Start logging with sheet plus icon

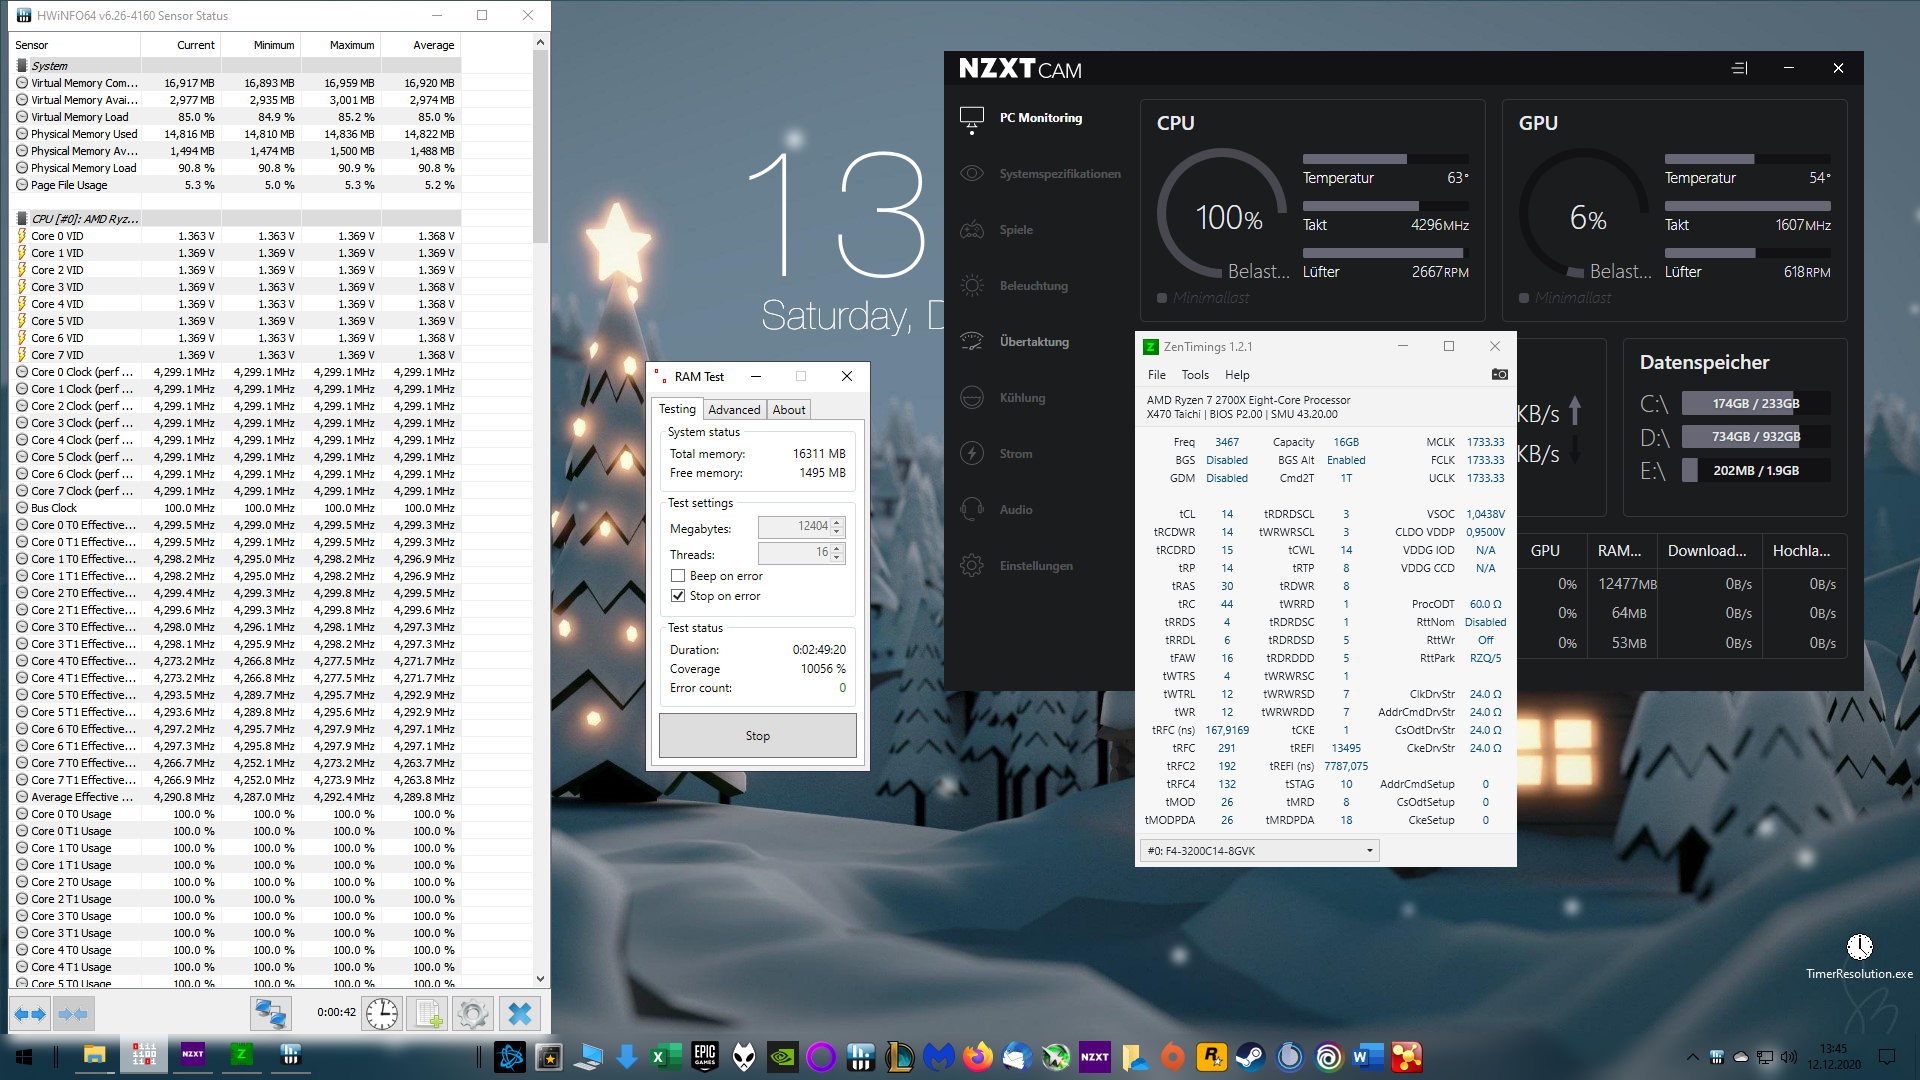point(429,1014)
